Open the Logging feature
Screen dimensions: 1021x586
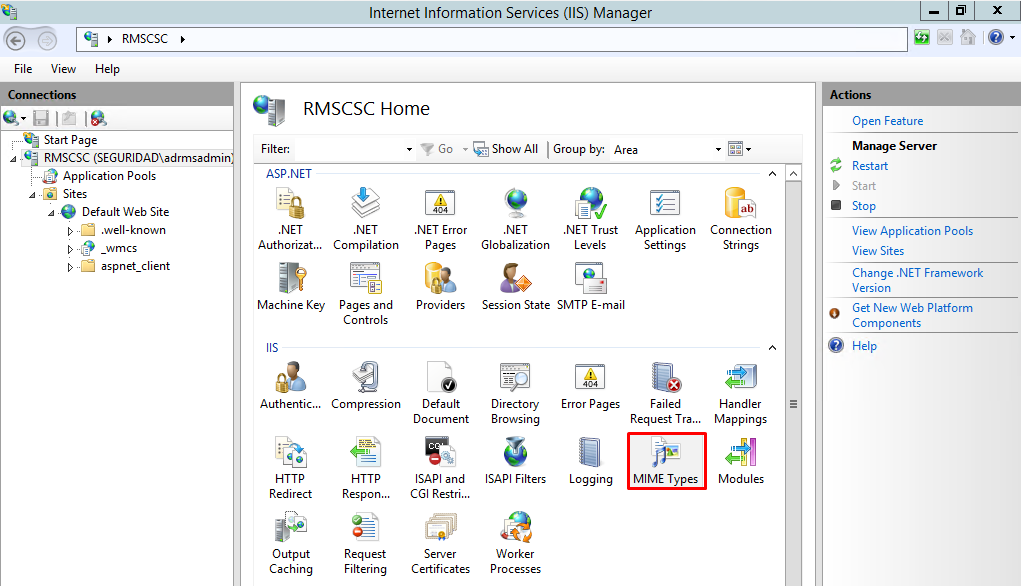click(591, 460)
